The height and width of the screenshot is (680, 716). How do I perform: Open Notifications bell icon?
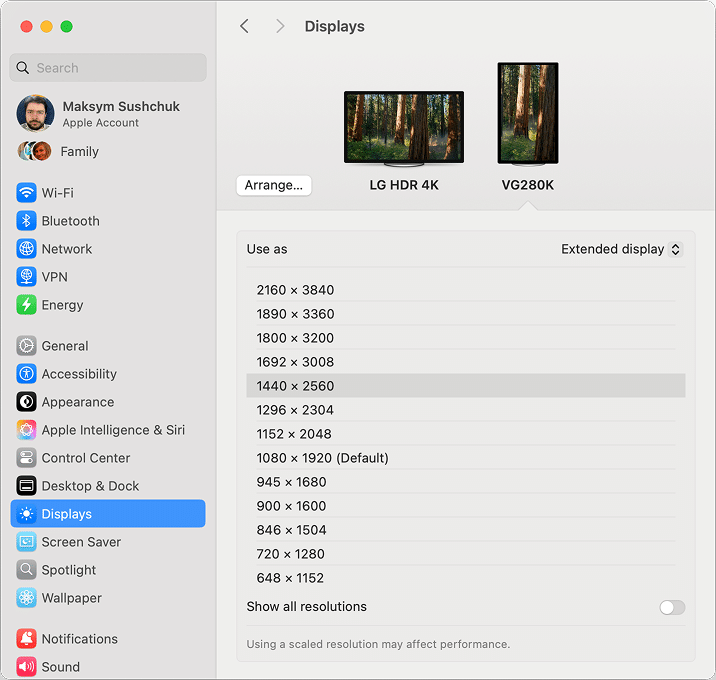point(27,639)
